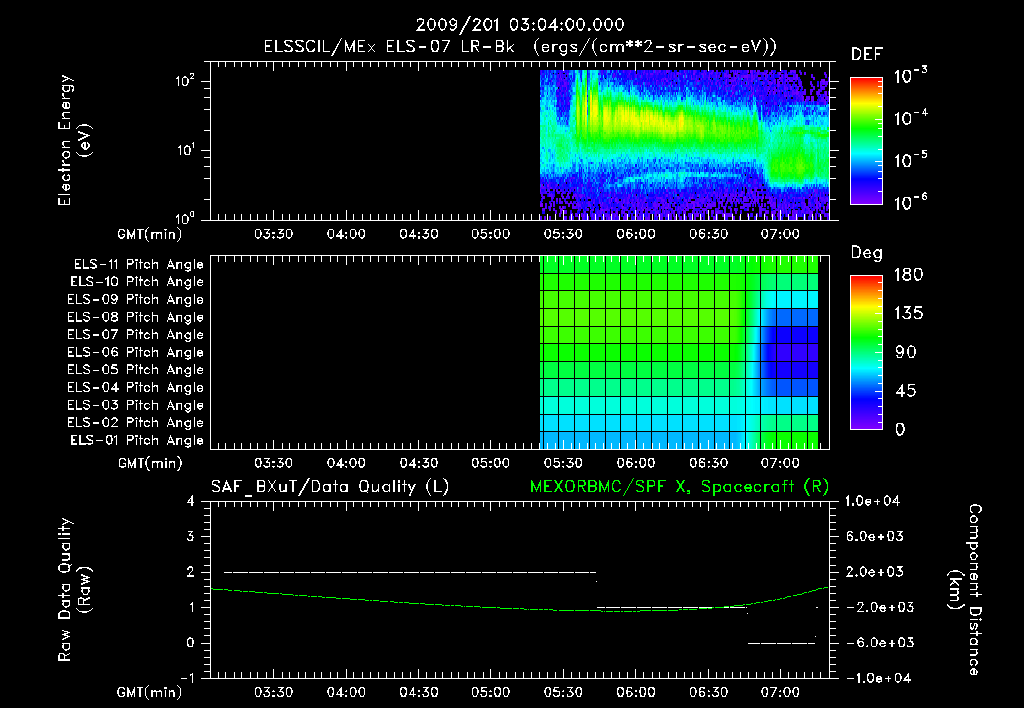Click the -1 tick on Raw Data Quality axis
This screenshot has height=708, width=1024.
pos(187,678)
